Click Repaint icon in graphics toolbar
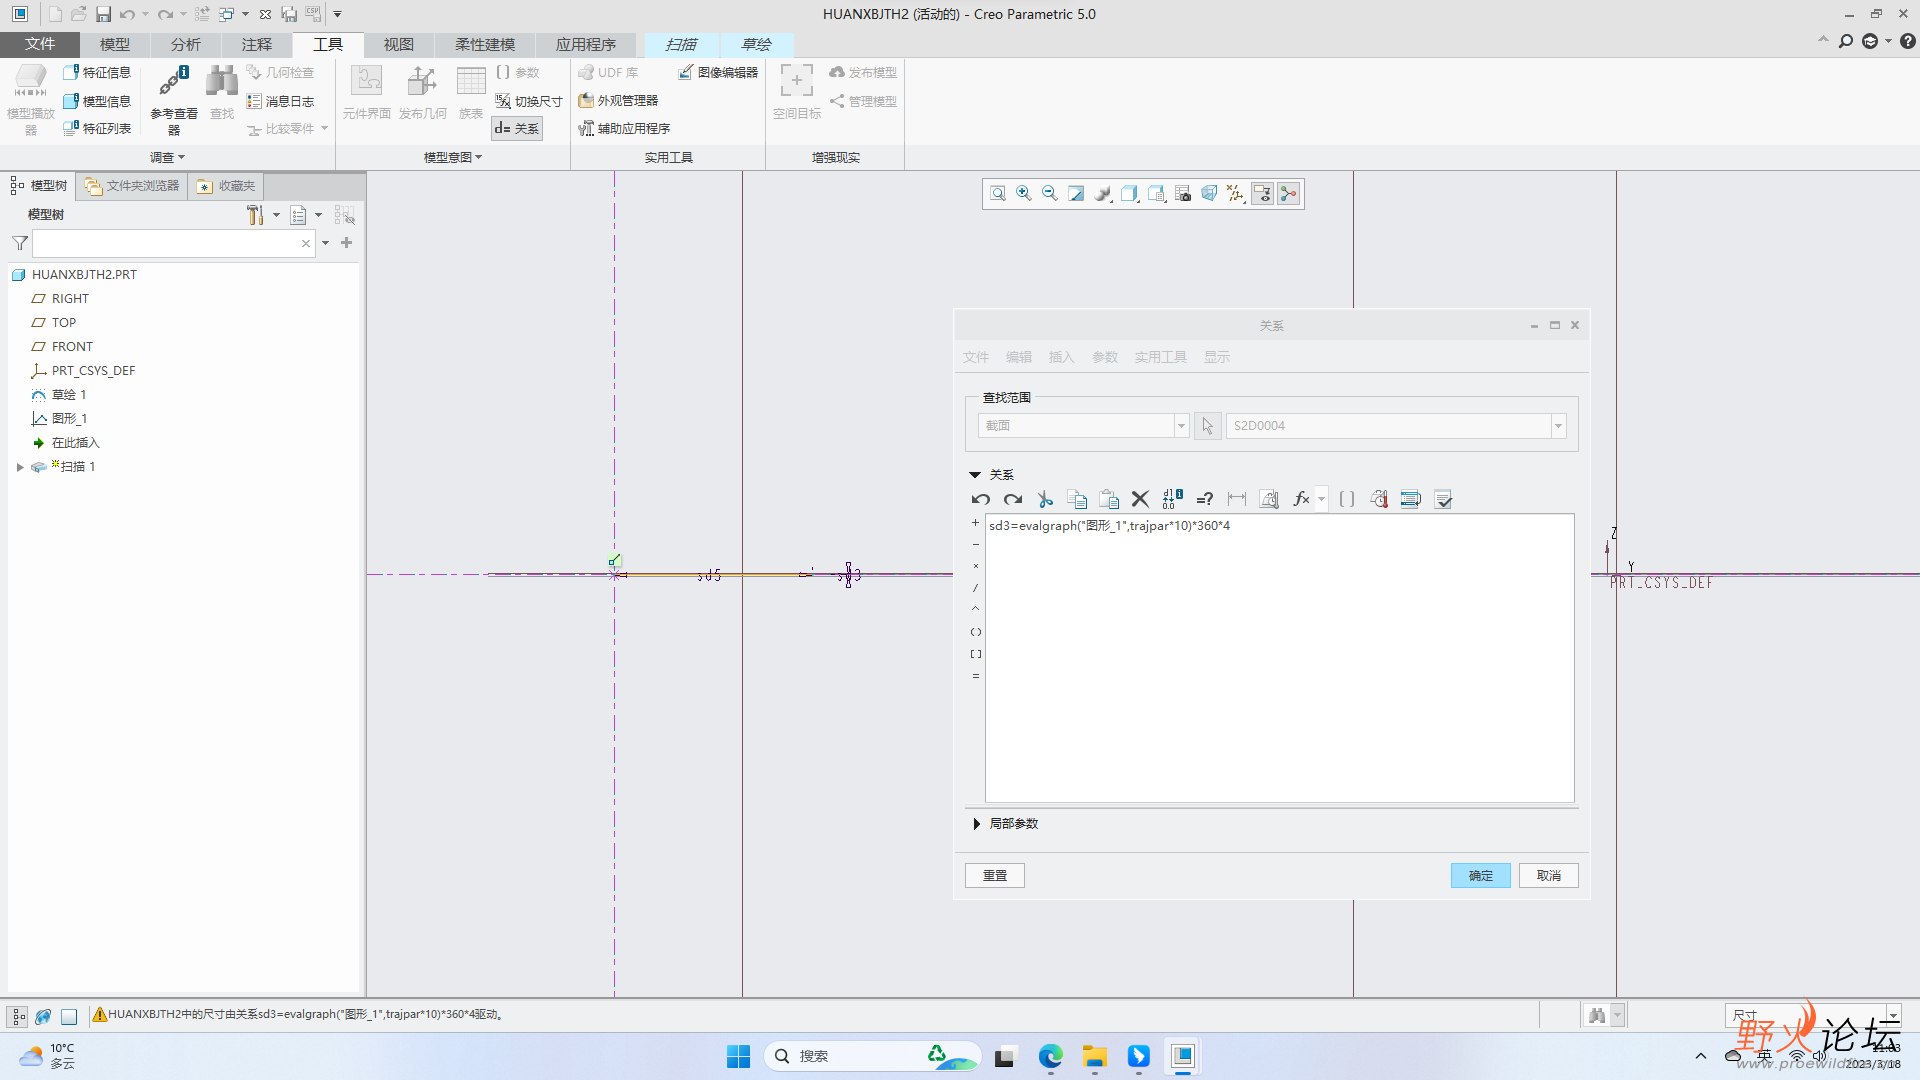The image size is (1920, 1080). click(1076, 193)
